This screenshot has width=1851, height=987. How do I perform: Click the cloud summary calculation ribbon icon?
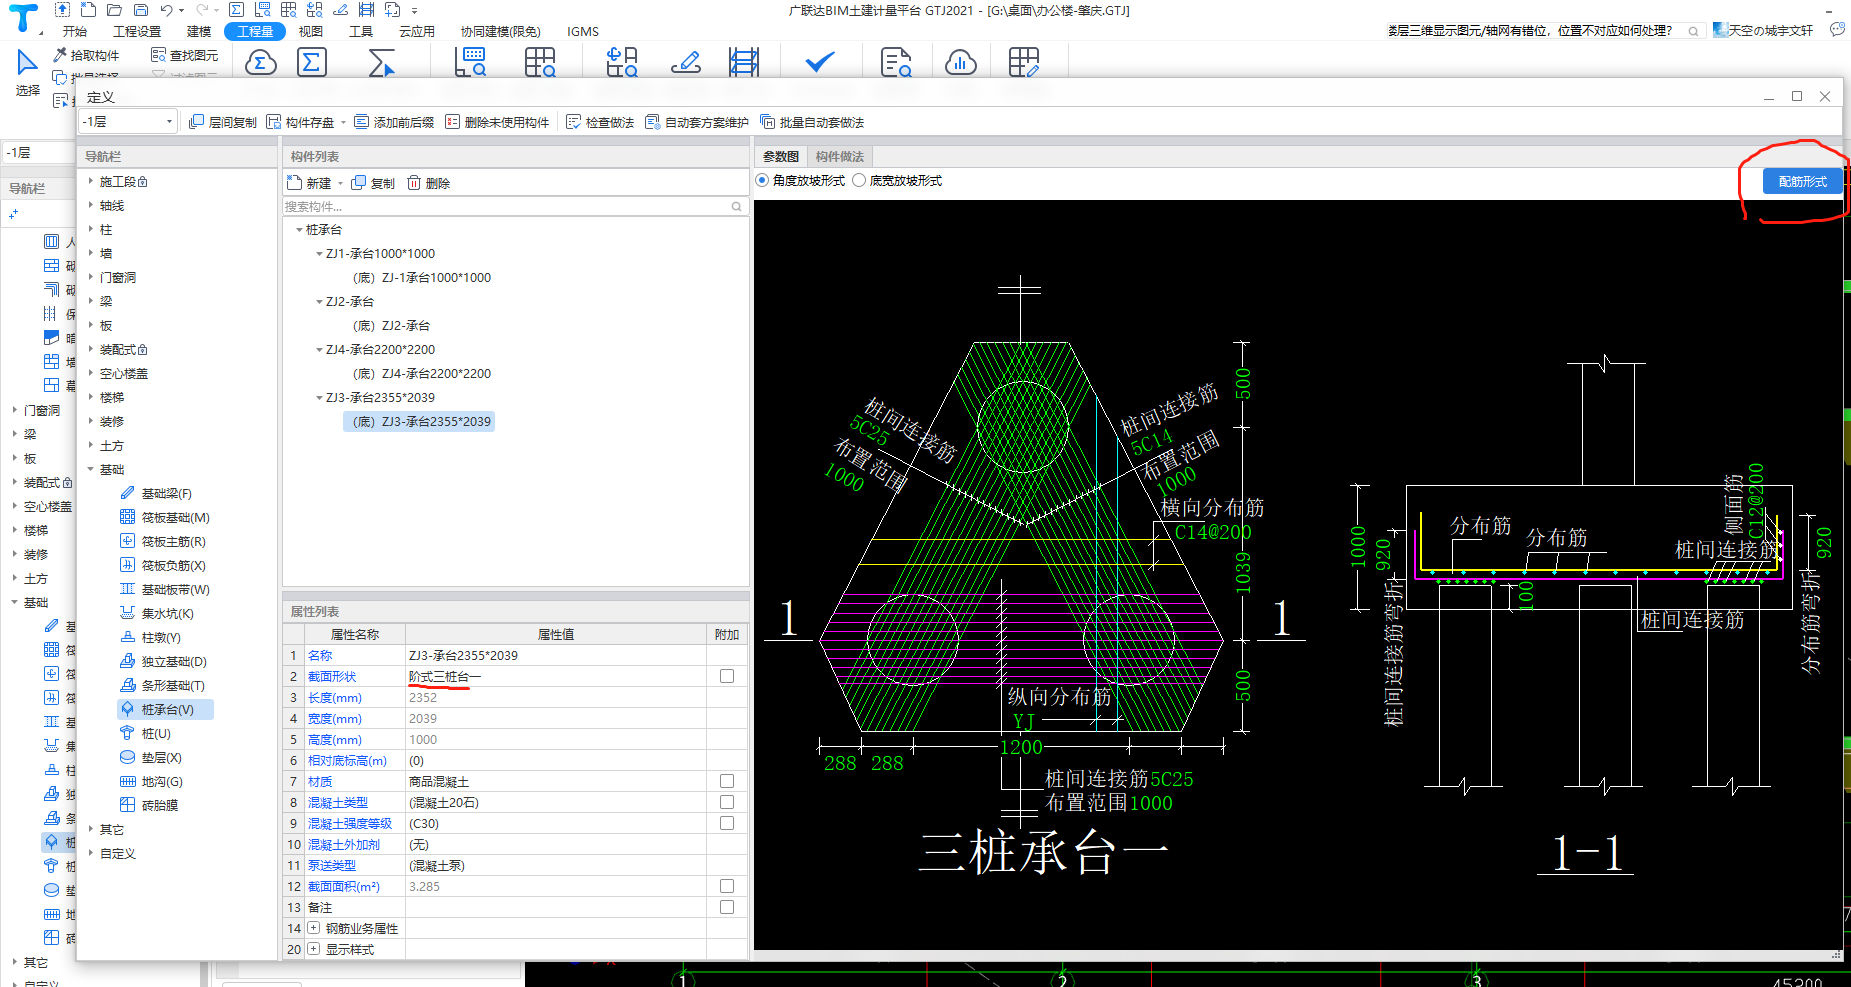click(x=260, y=63)
